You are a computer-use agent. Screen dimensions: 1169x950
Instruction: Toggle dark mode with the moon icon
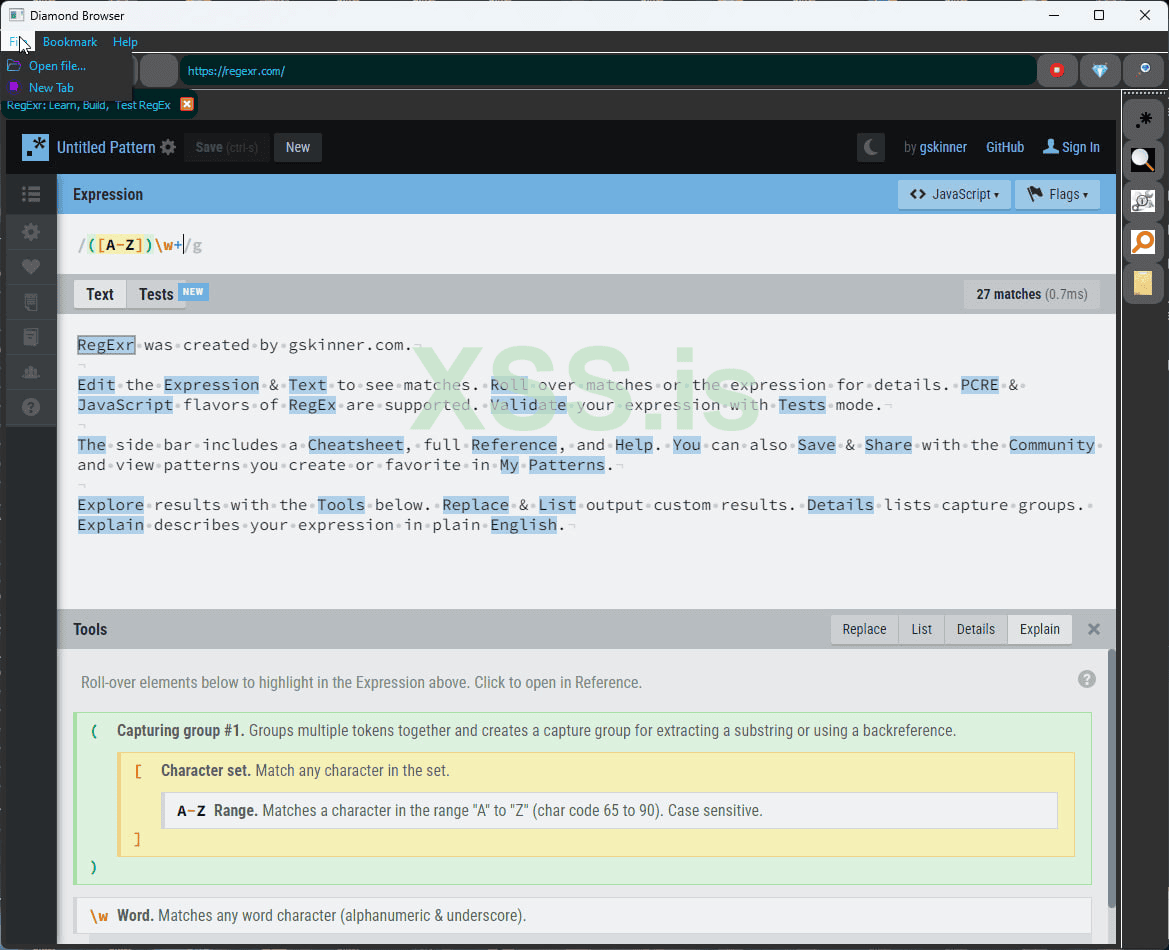click(x=870, y=148)
